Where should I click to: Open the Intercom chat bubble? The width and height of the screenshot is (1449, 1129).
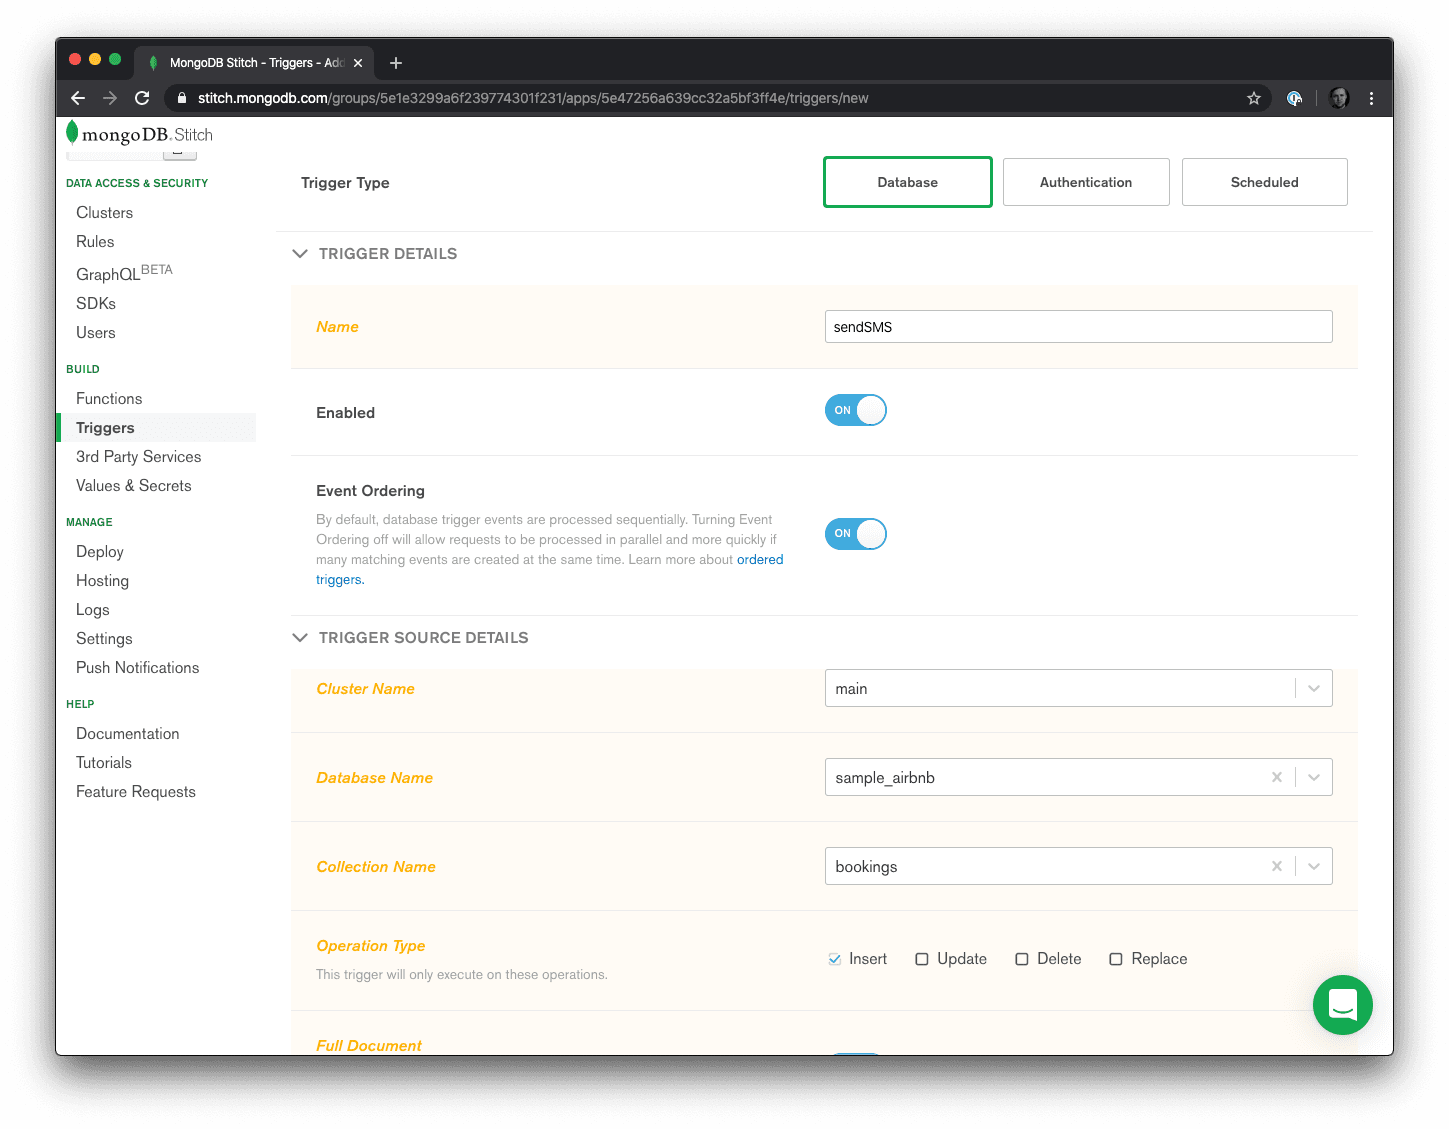(x=1342, y=1005)
